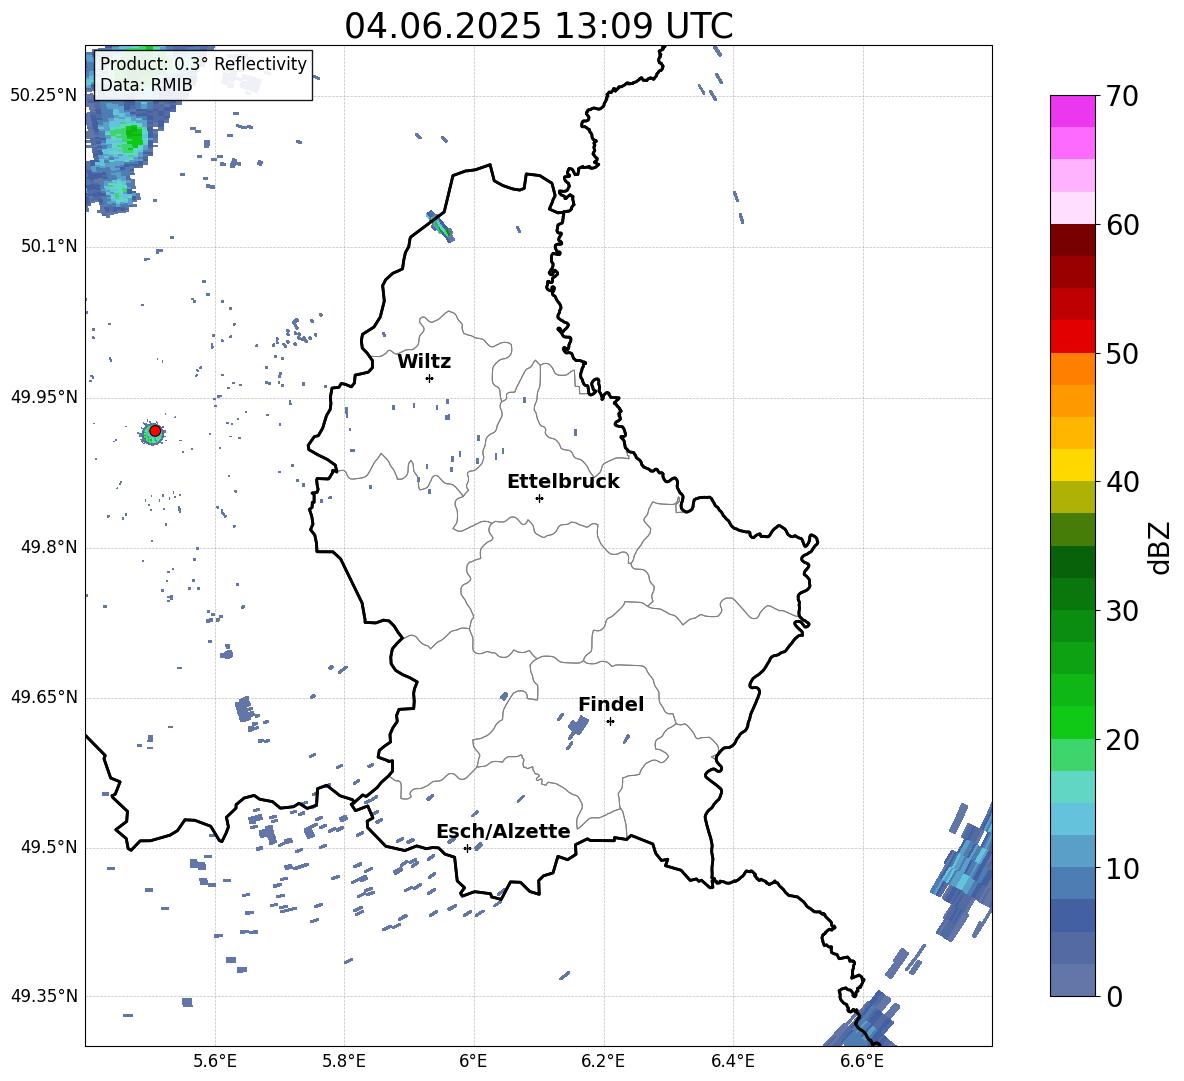Click the dark red color band below 60
The image size is (1184, 1081).
(x=1072, y=240)
